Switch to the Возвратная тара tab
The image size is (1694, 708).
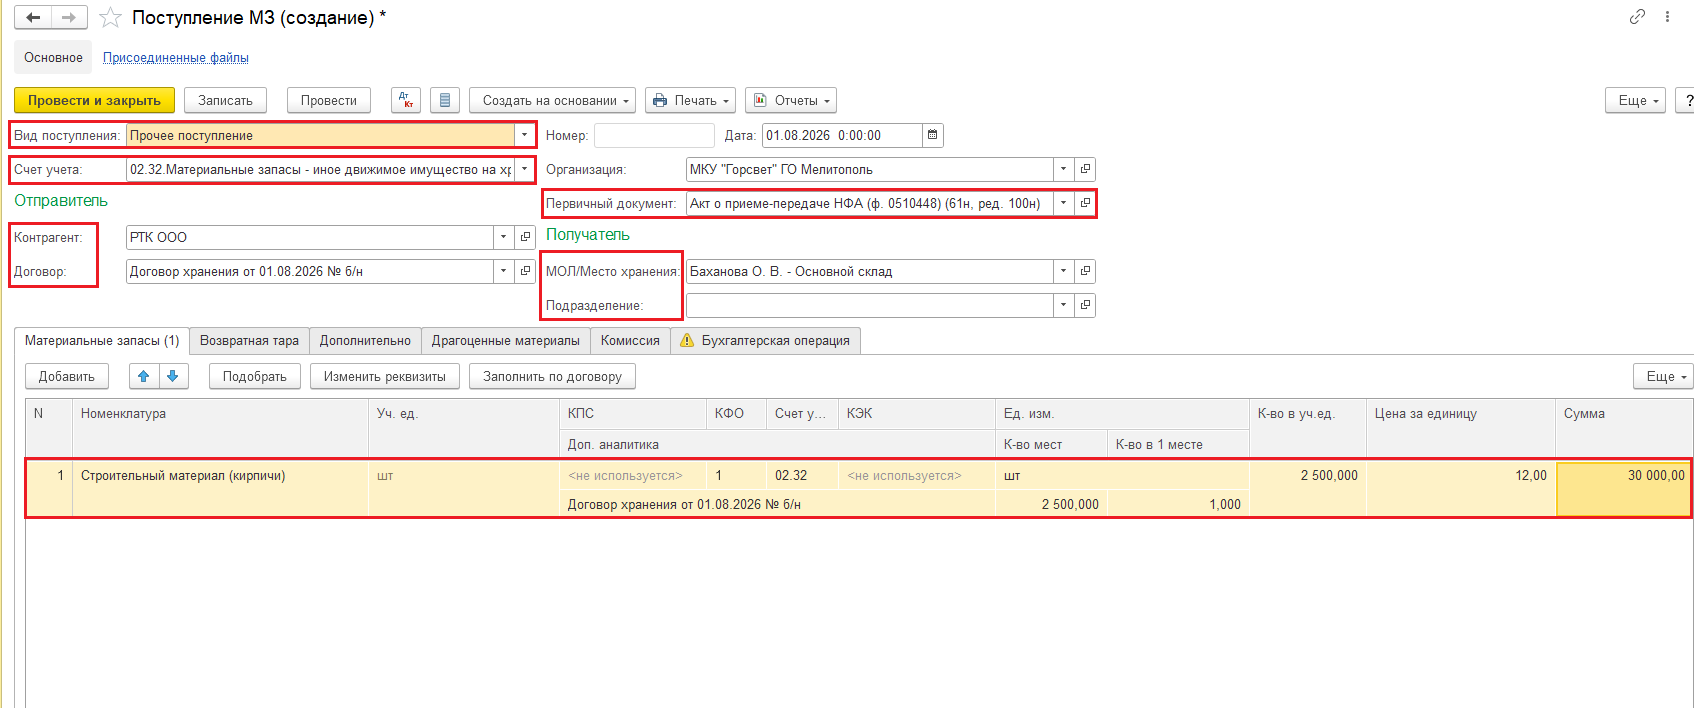[x=249, y=341]
